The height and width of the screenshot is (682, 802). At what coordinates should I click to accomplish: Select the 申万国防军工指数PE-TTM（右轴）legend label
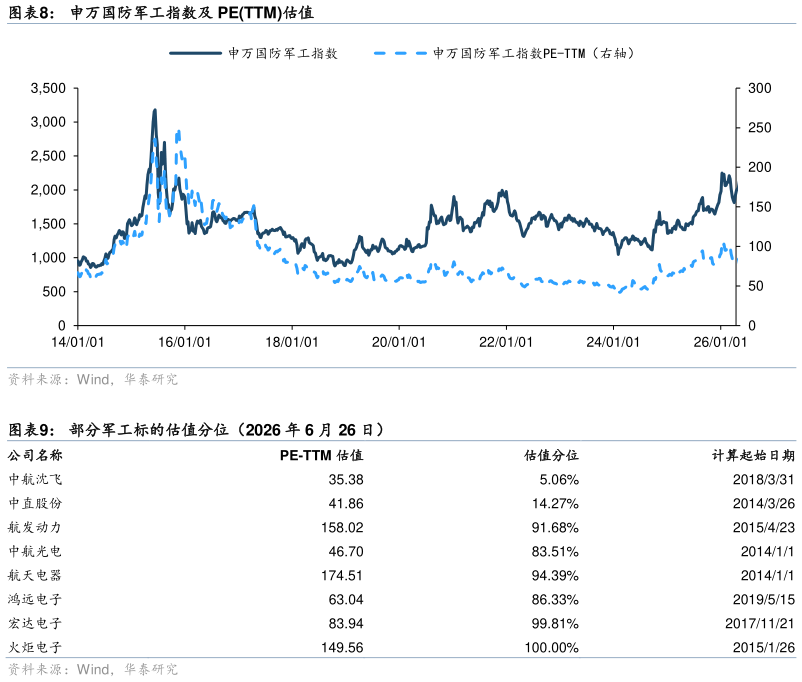click(x=533, y=53)
